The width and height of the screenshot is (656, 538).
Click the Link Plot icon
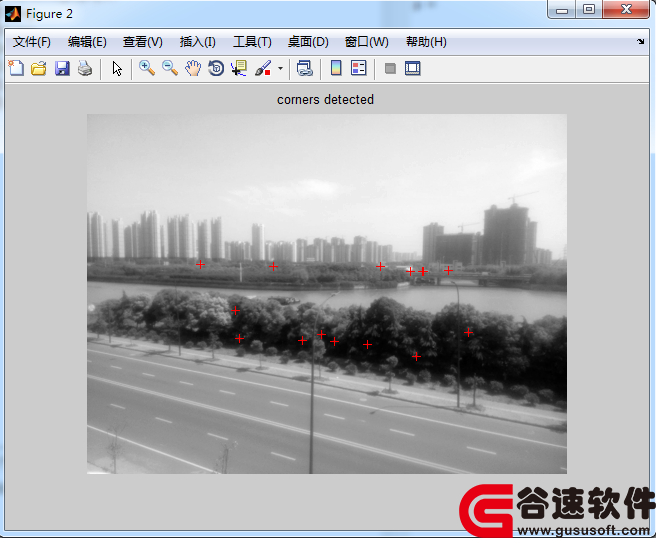coord(305,68)
